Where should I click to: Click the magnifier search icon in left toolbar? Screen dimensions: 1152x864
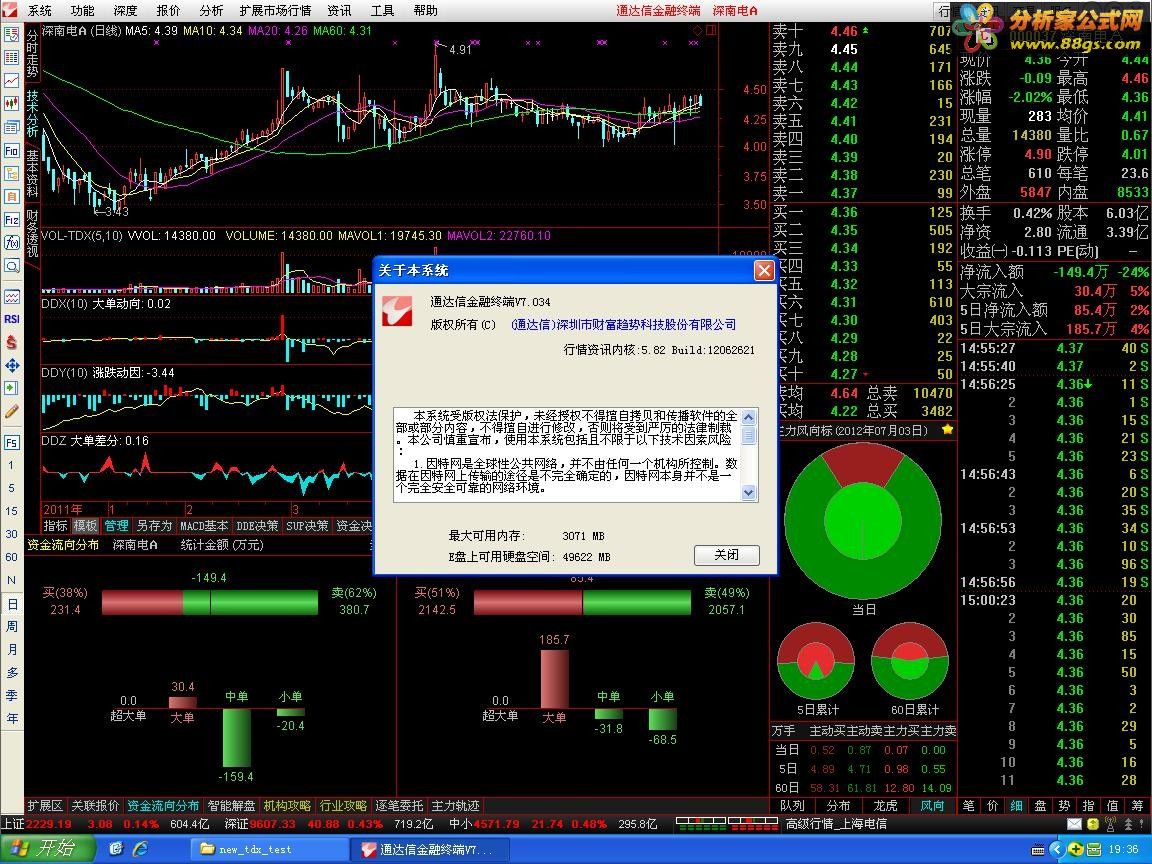pyautogui.click(x=11, y=266)
